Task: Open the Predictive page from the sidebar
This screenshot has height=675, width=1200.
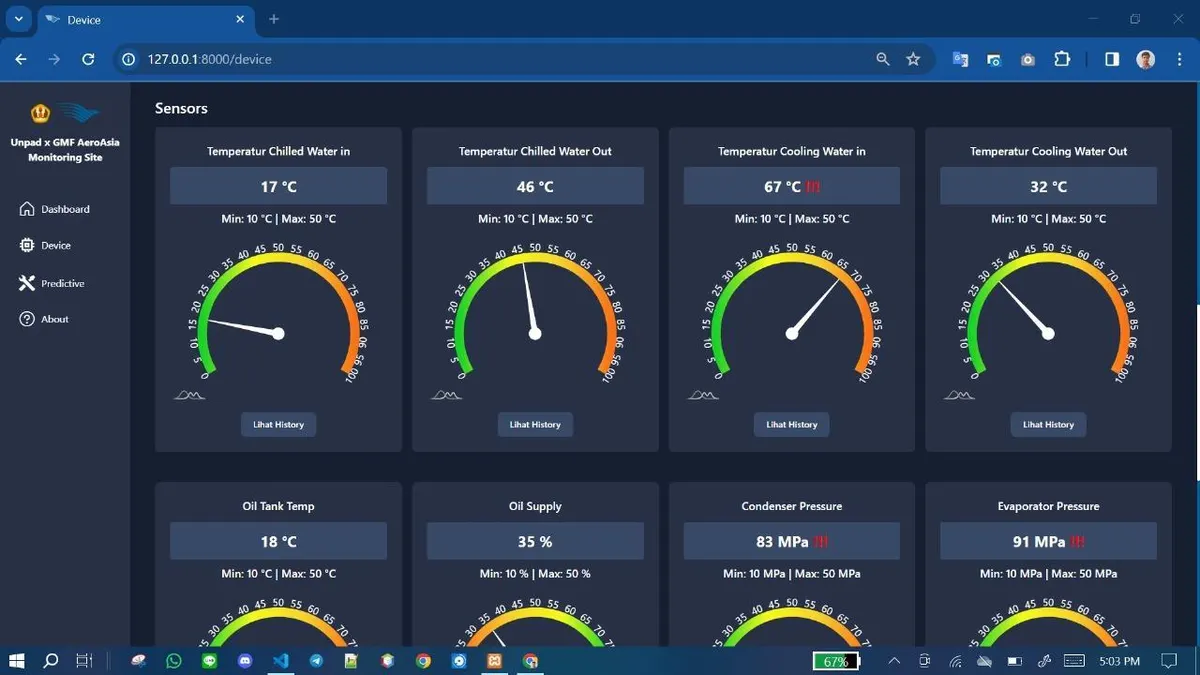Action: click(x=52, y=283)
